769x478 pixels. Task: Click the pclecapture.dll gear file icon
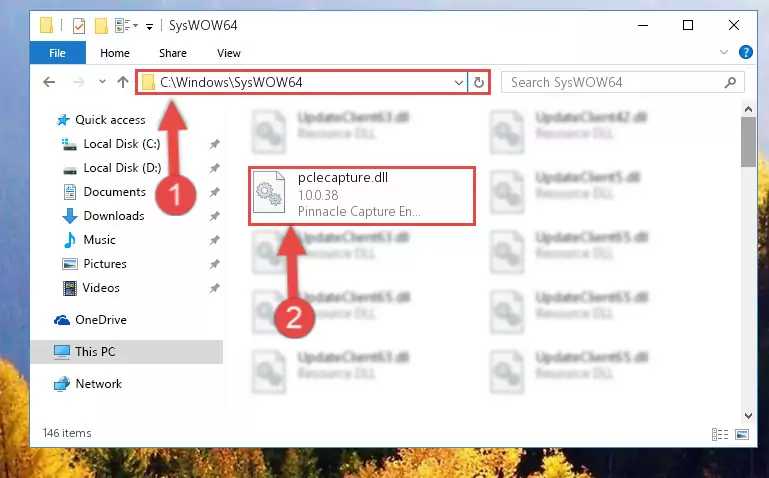pos(269,192)
